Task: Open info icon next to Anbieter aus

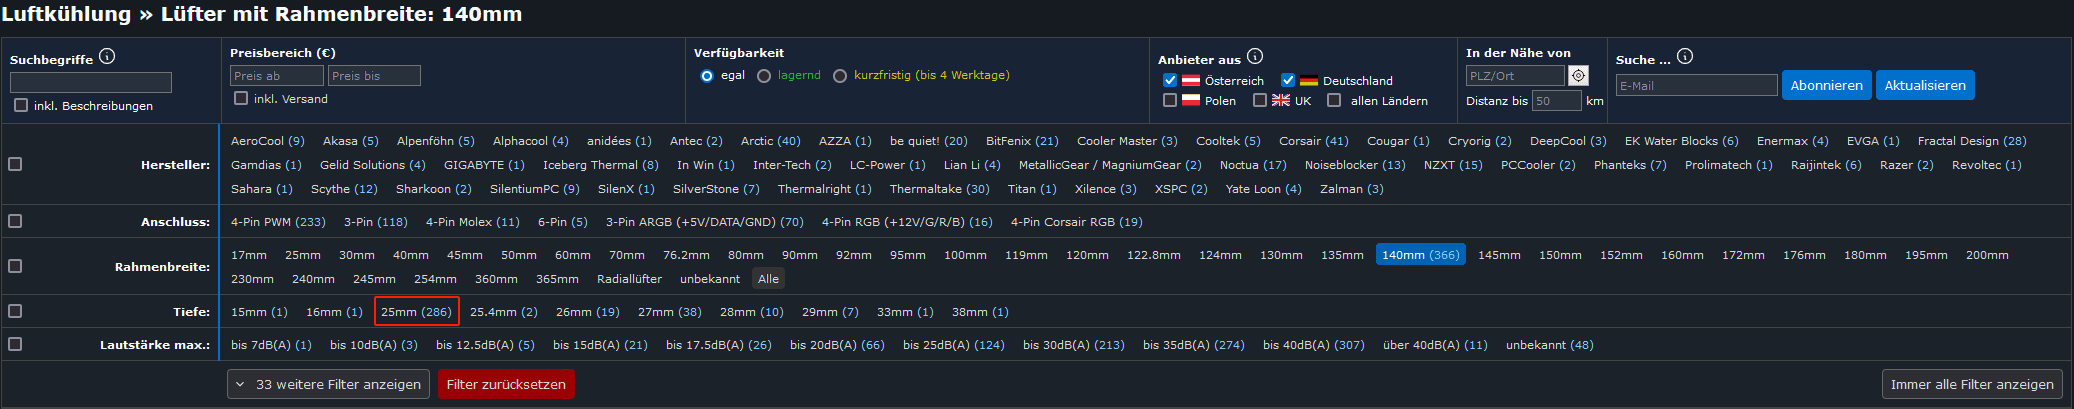Action: click(x=1255, y=57)
